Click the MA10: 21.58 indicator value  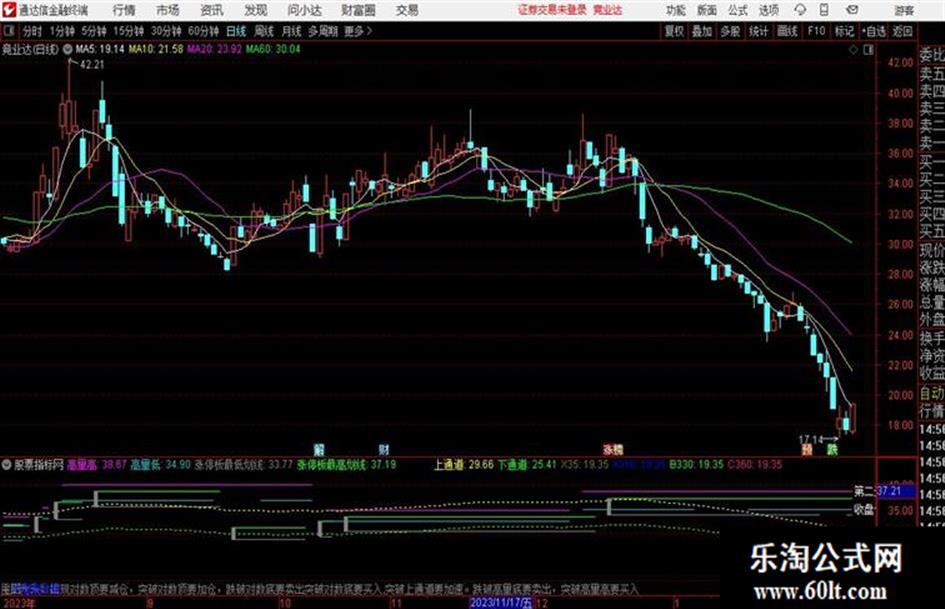tap(155, 49)
